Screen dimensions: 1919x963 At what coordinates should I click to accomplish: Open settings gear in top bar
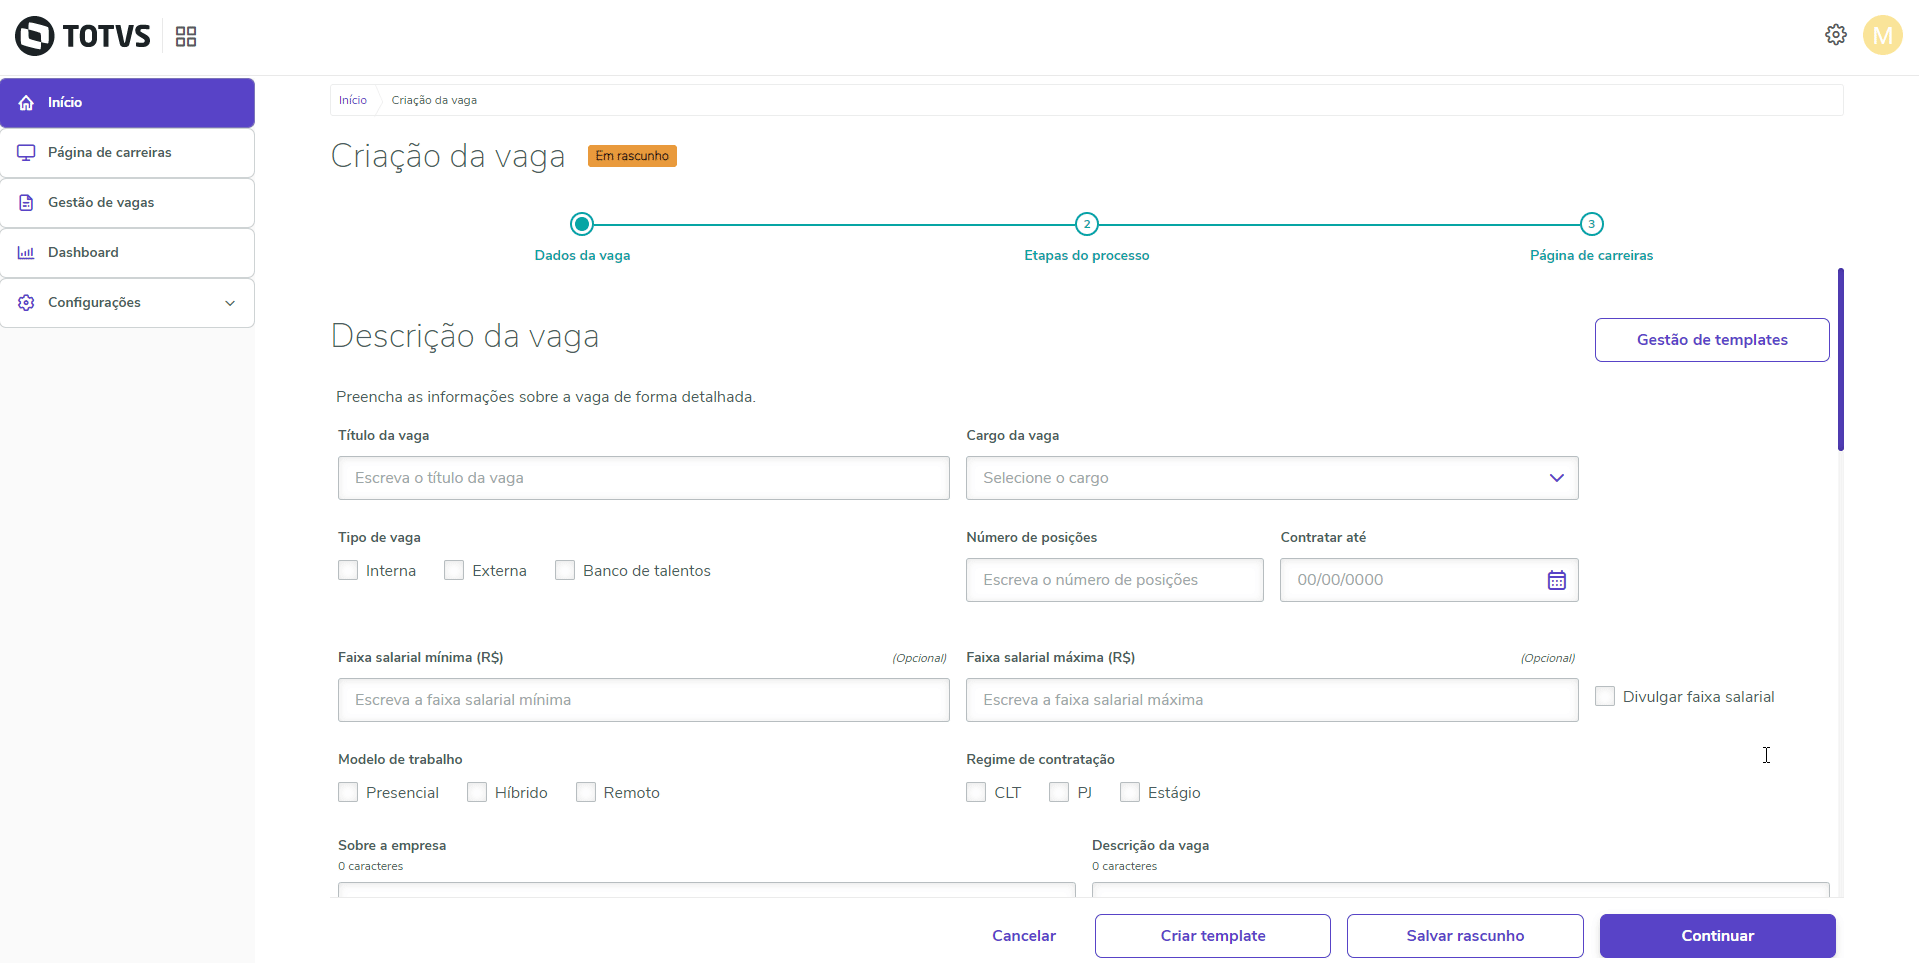pos(1835,35)
